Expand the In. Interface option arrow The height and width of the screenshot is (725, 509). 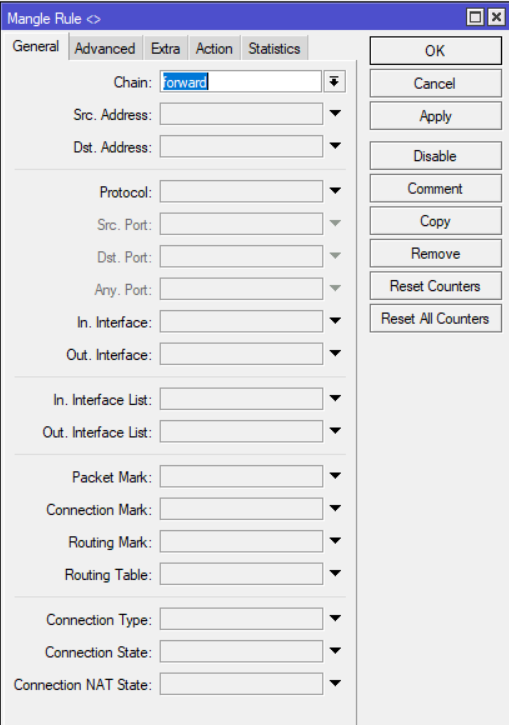point(335,320)
